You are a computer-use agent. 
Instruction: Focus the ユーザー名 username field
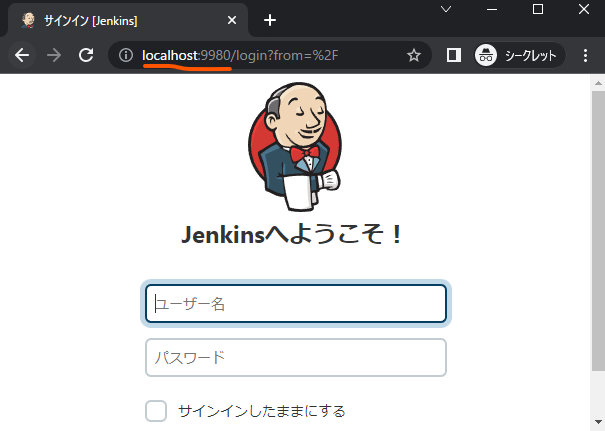(x=296, y=304)
